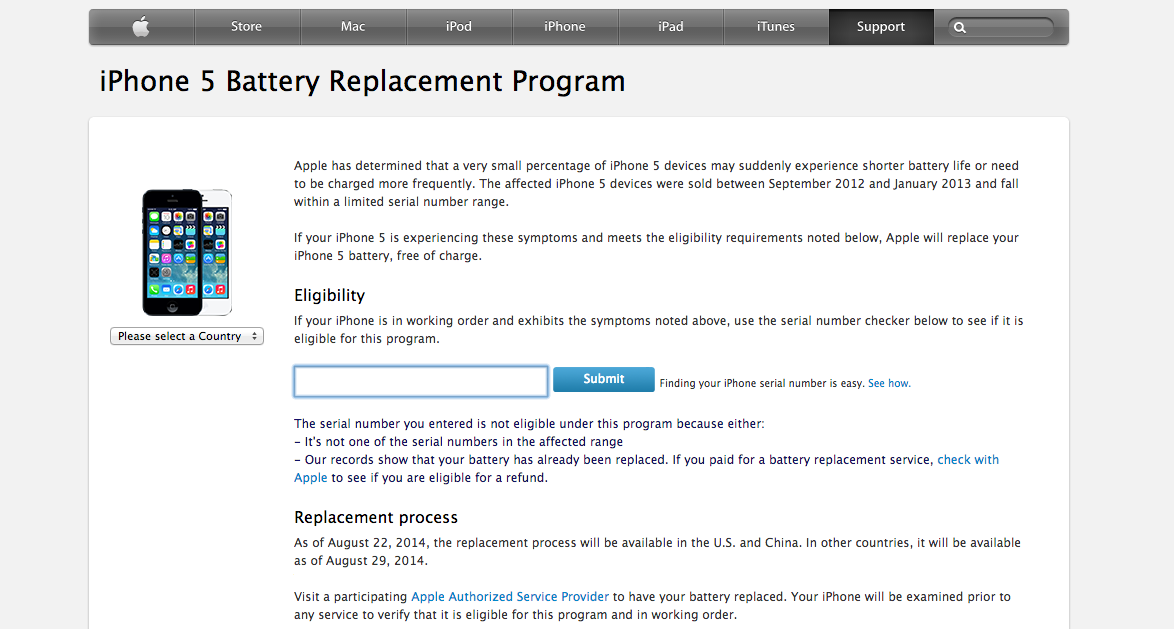Follow the 'See how.' link
Viewport: 1174px width, 629px height.
889,383
